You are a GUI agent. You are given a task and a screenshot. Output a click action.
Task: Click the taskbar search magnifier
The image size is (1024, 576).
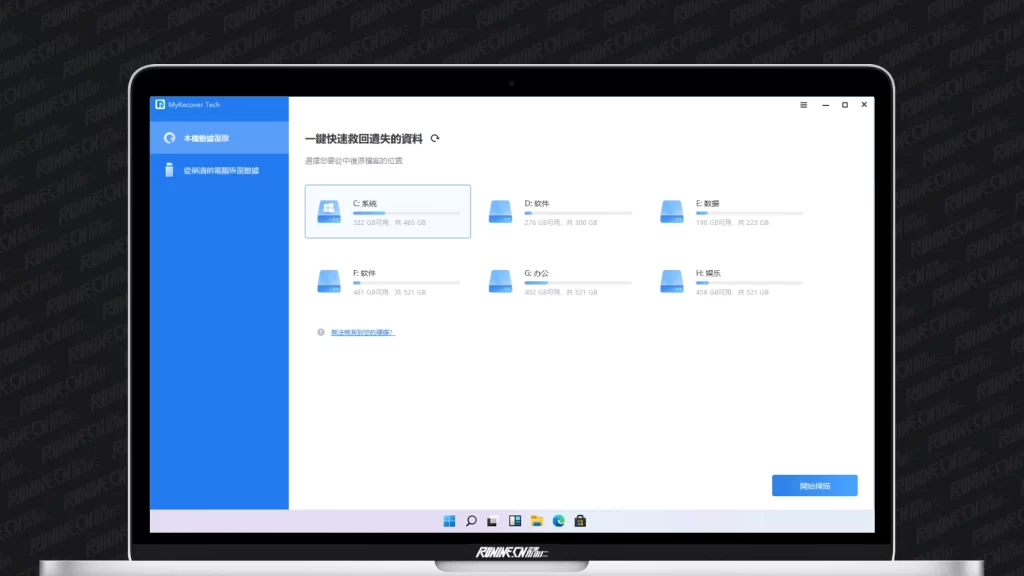point(471,521)
